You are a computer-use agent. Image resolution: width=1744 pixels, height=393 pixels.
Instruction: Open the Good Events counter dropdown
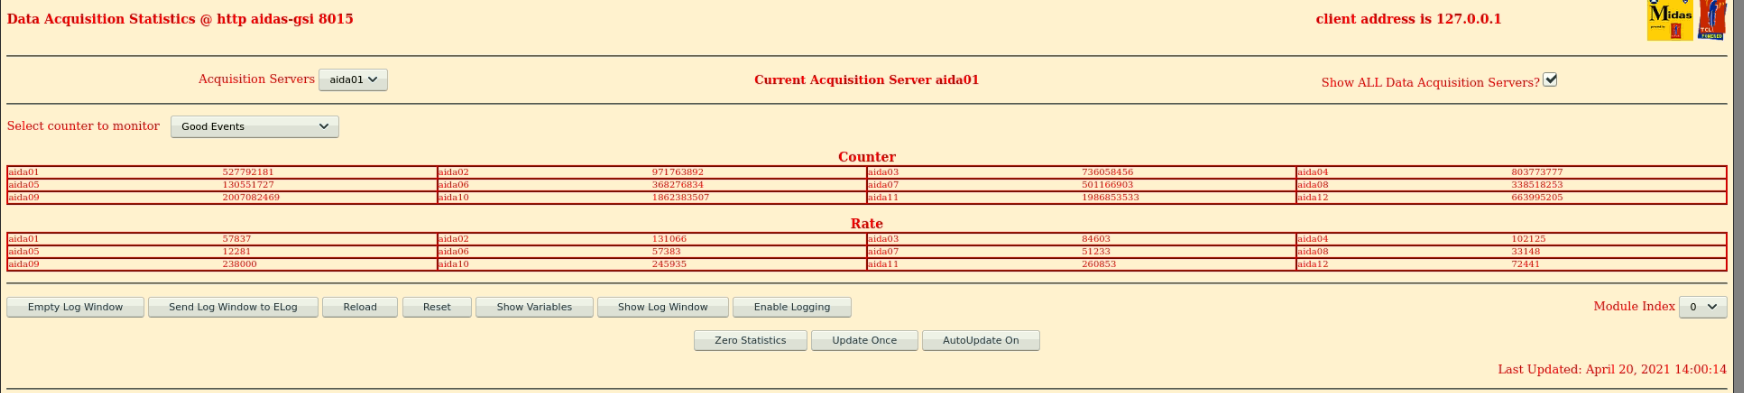coord(255,127)
